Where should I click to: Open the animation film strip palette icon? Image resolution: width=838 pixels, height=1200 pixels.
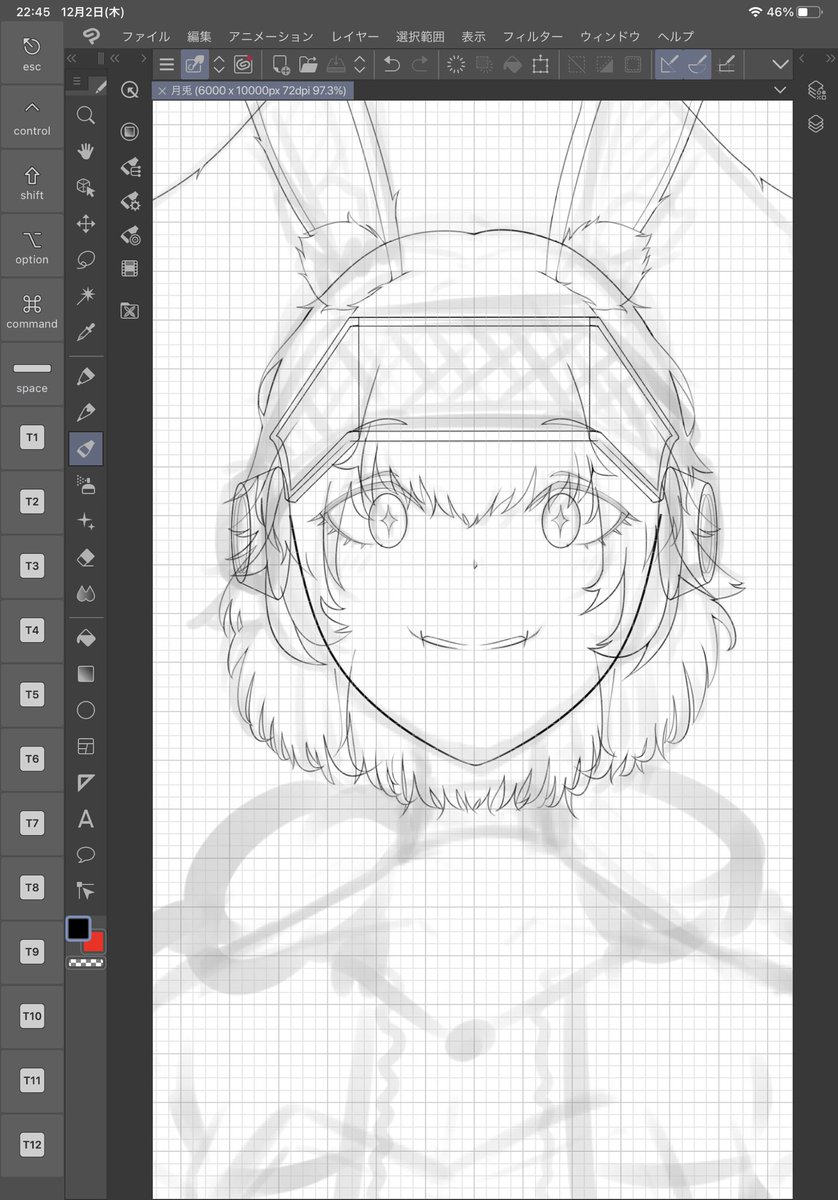129,268
